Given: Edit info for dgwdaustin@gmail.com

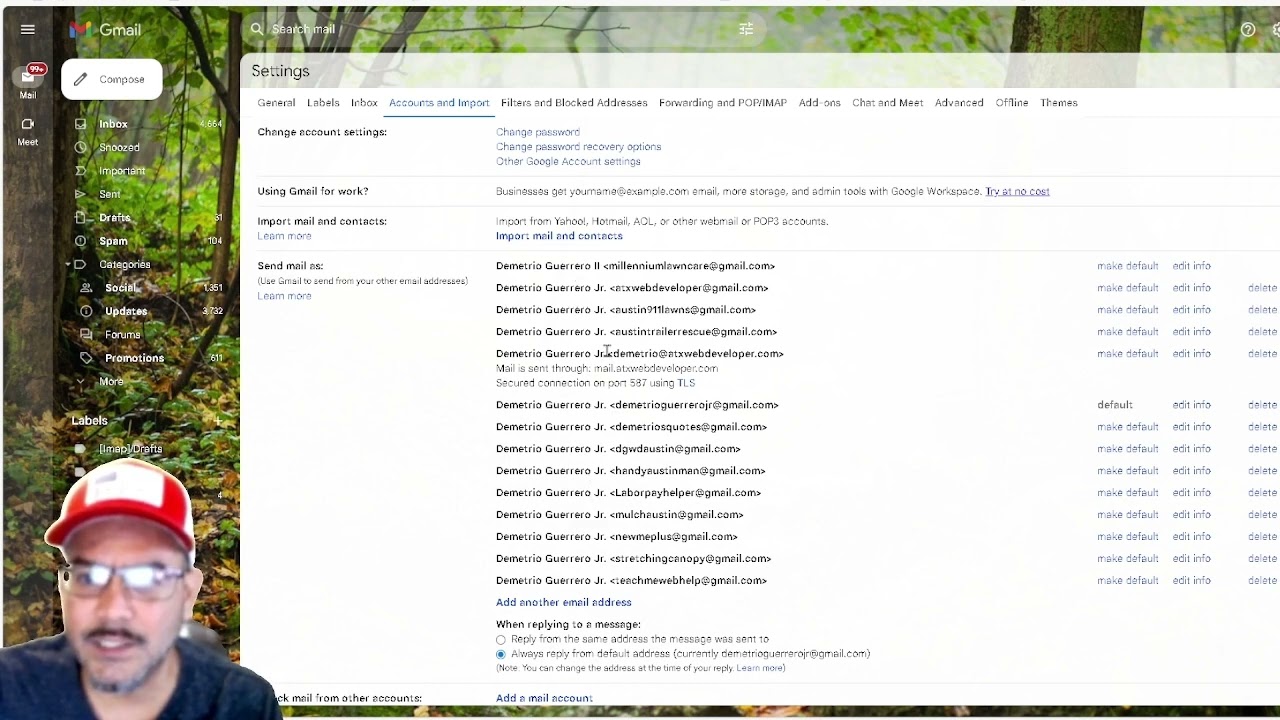Looking at the screenshot, I should [1191, 449].
